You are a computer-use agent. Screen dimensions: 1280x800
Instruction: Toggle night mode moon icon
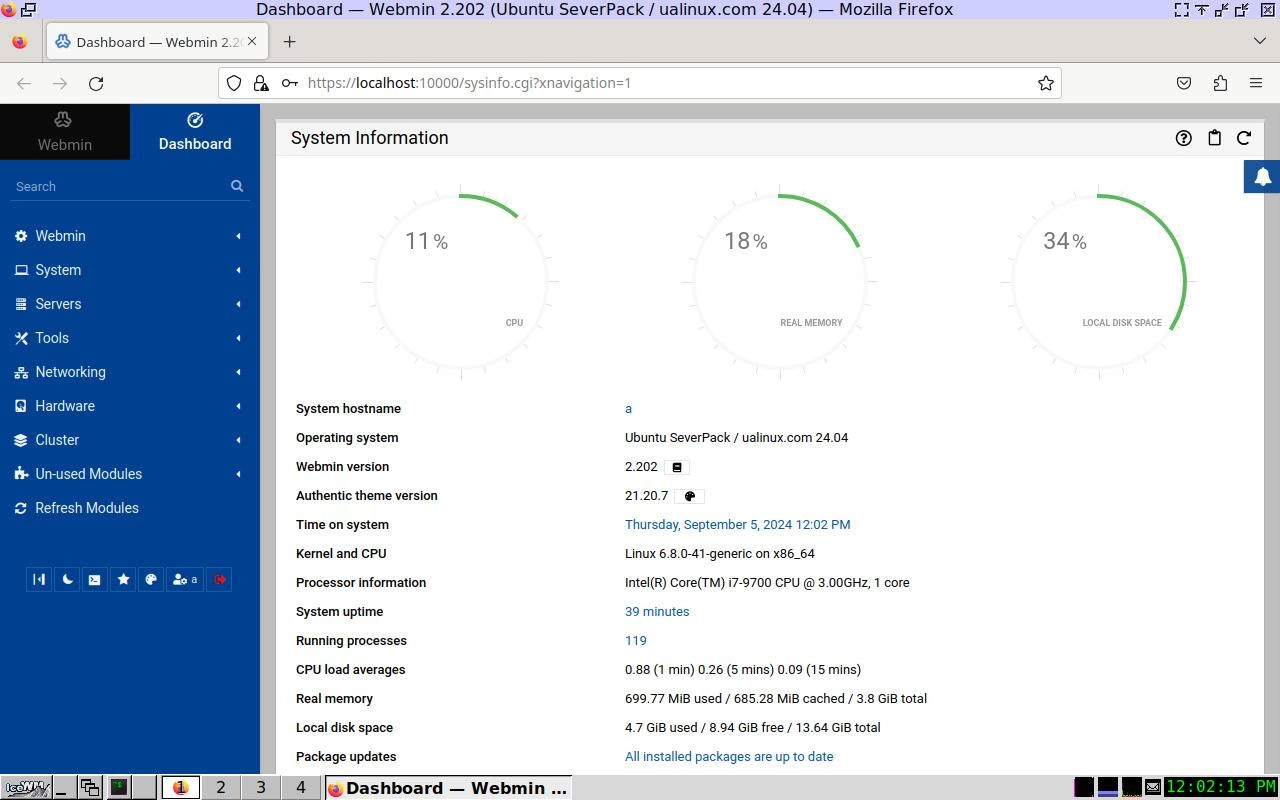click(x=67, y=579)
